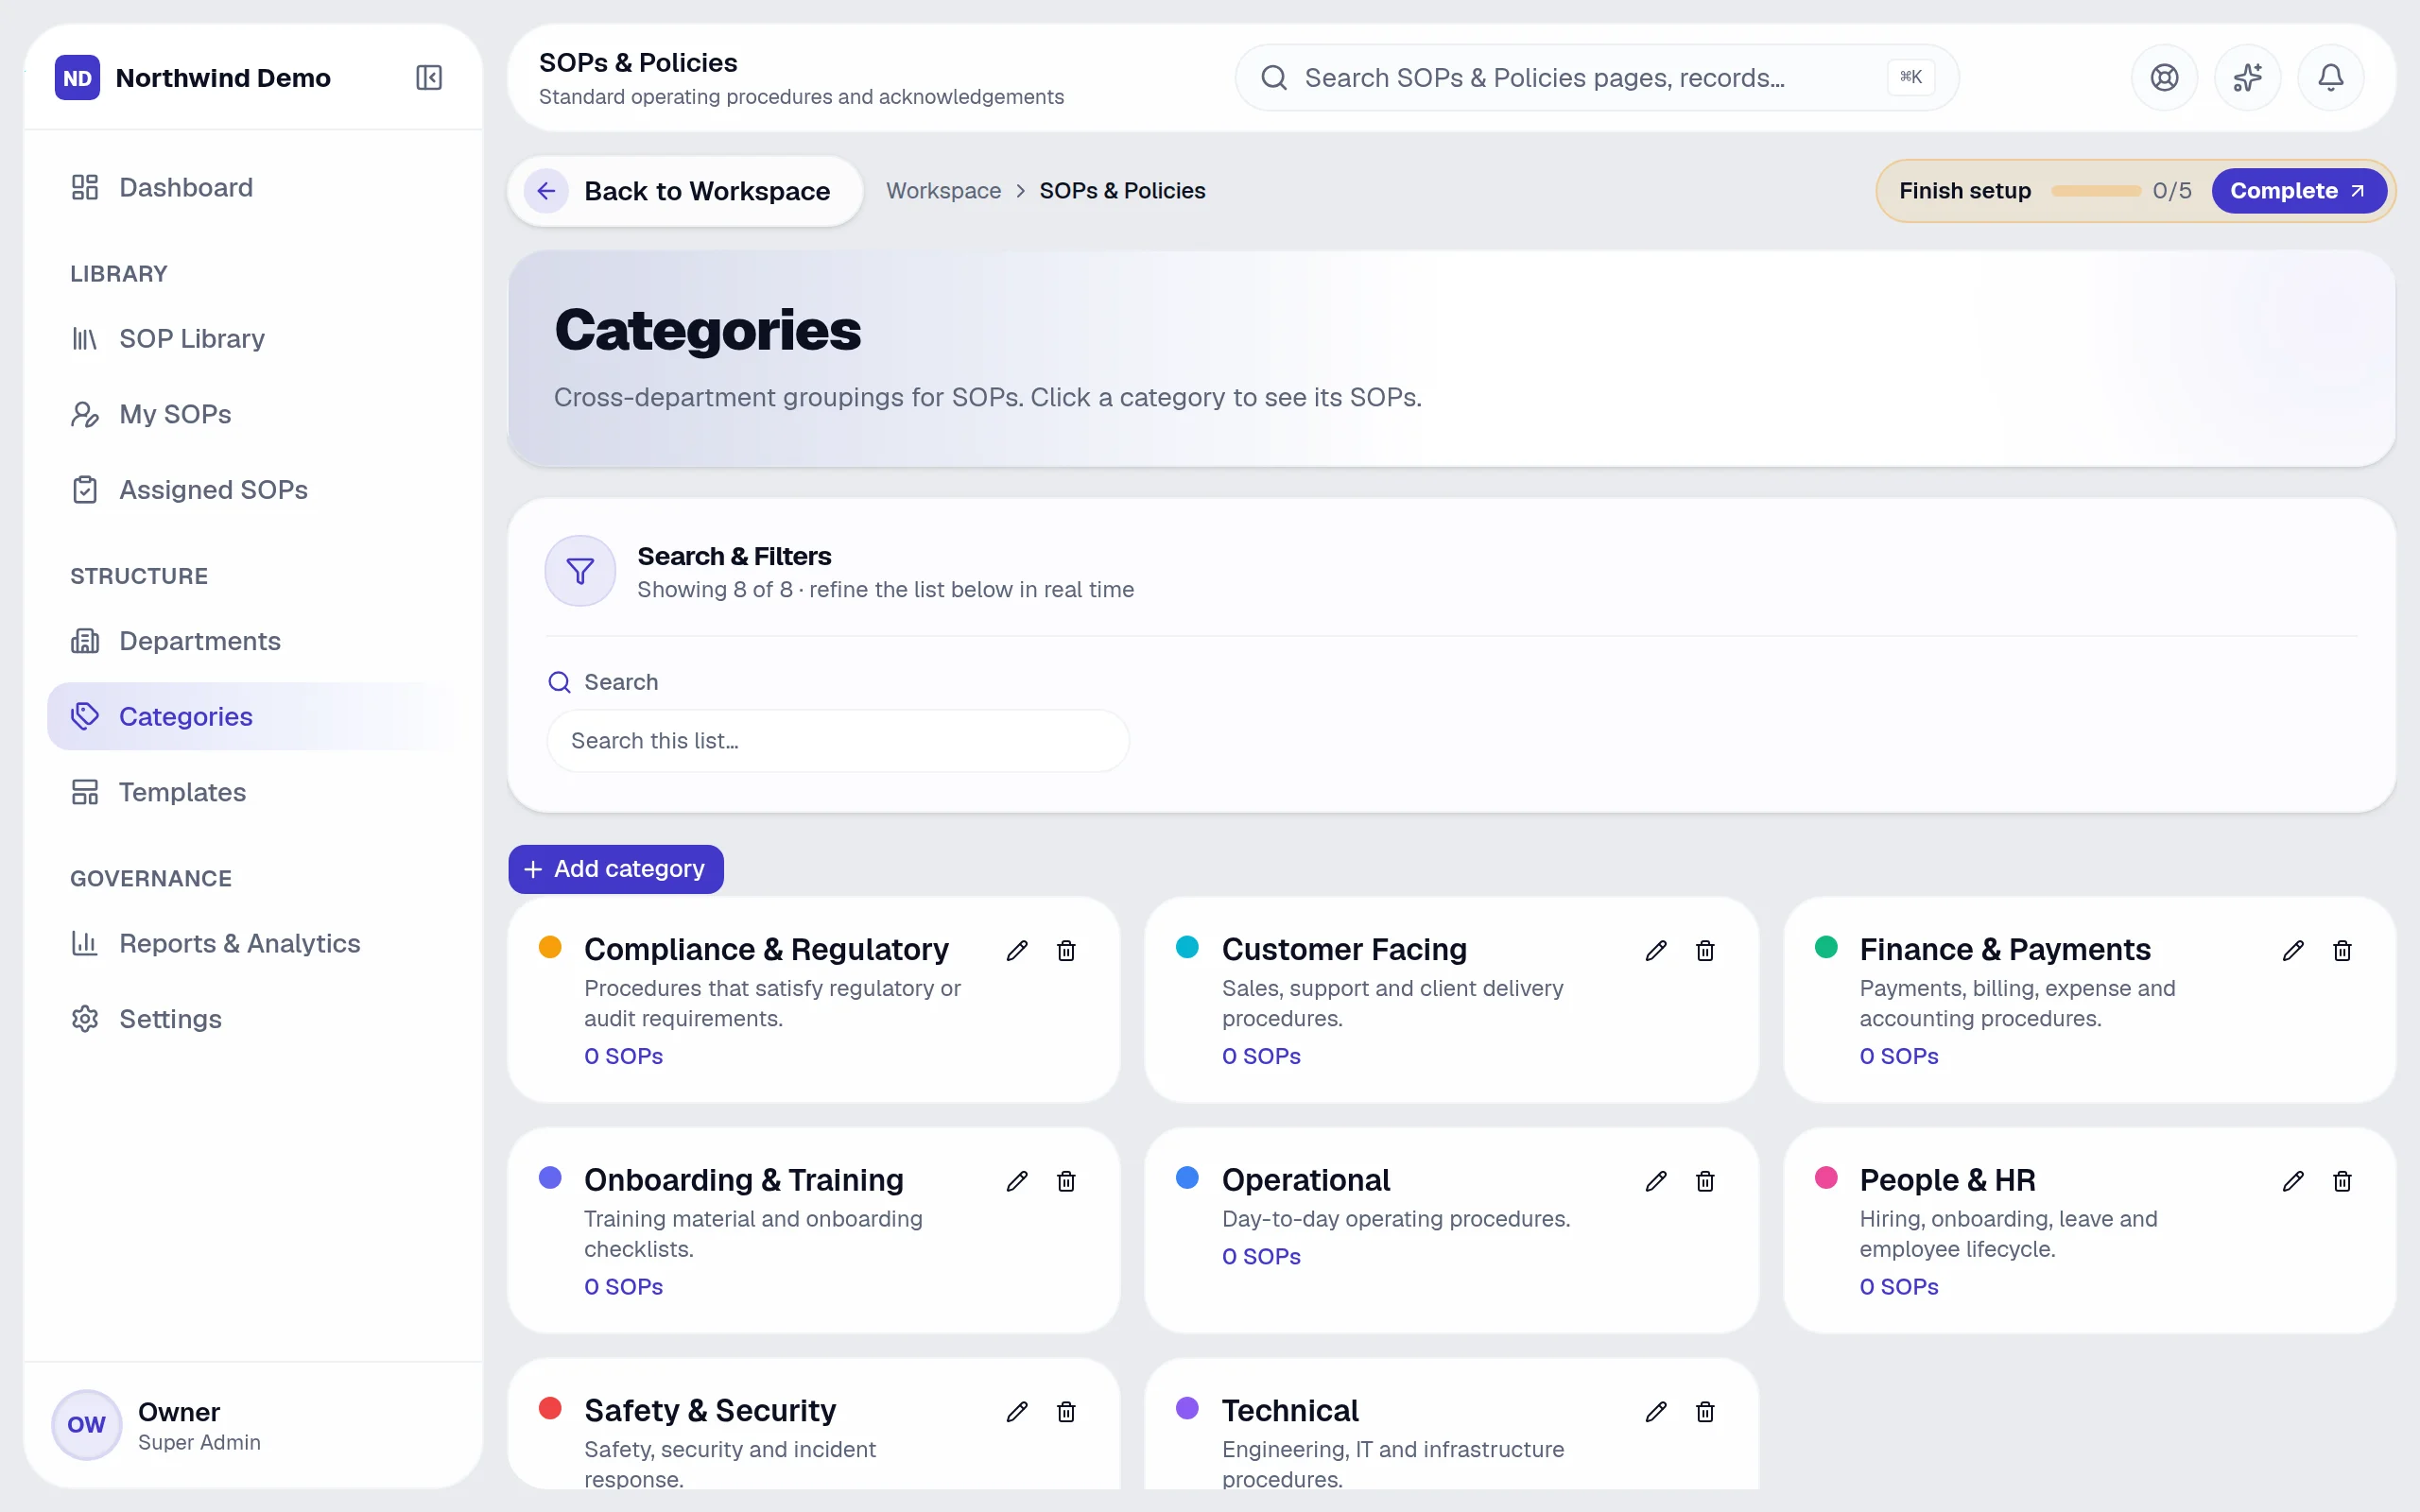Click the Complete setup button

(x=2298, y=190)
